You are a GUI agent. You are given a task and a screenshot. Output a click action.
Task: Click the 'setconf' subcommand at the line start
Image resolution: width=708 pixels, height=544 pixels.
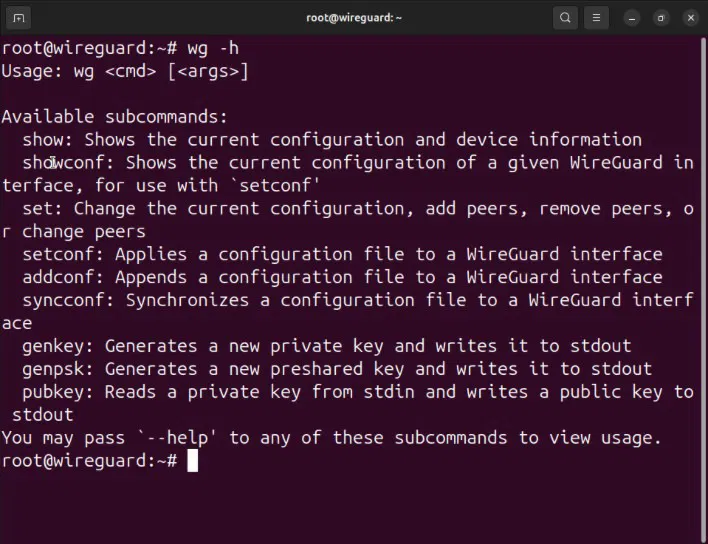pos(58,254)
